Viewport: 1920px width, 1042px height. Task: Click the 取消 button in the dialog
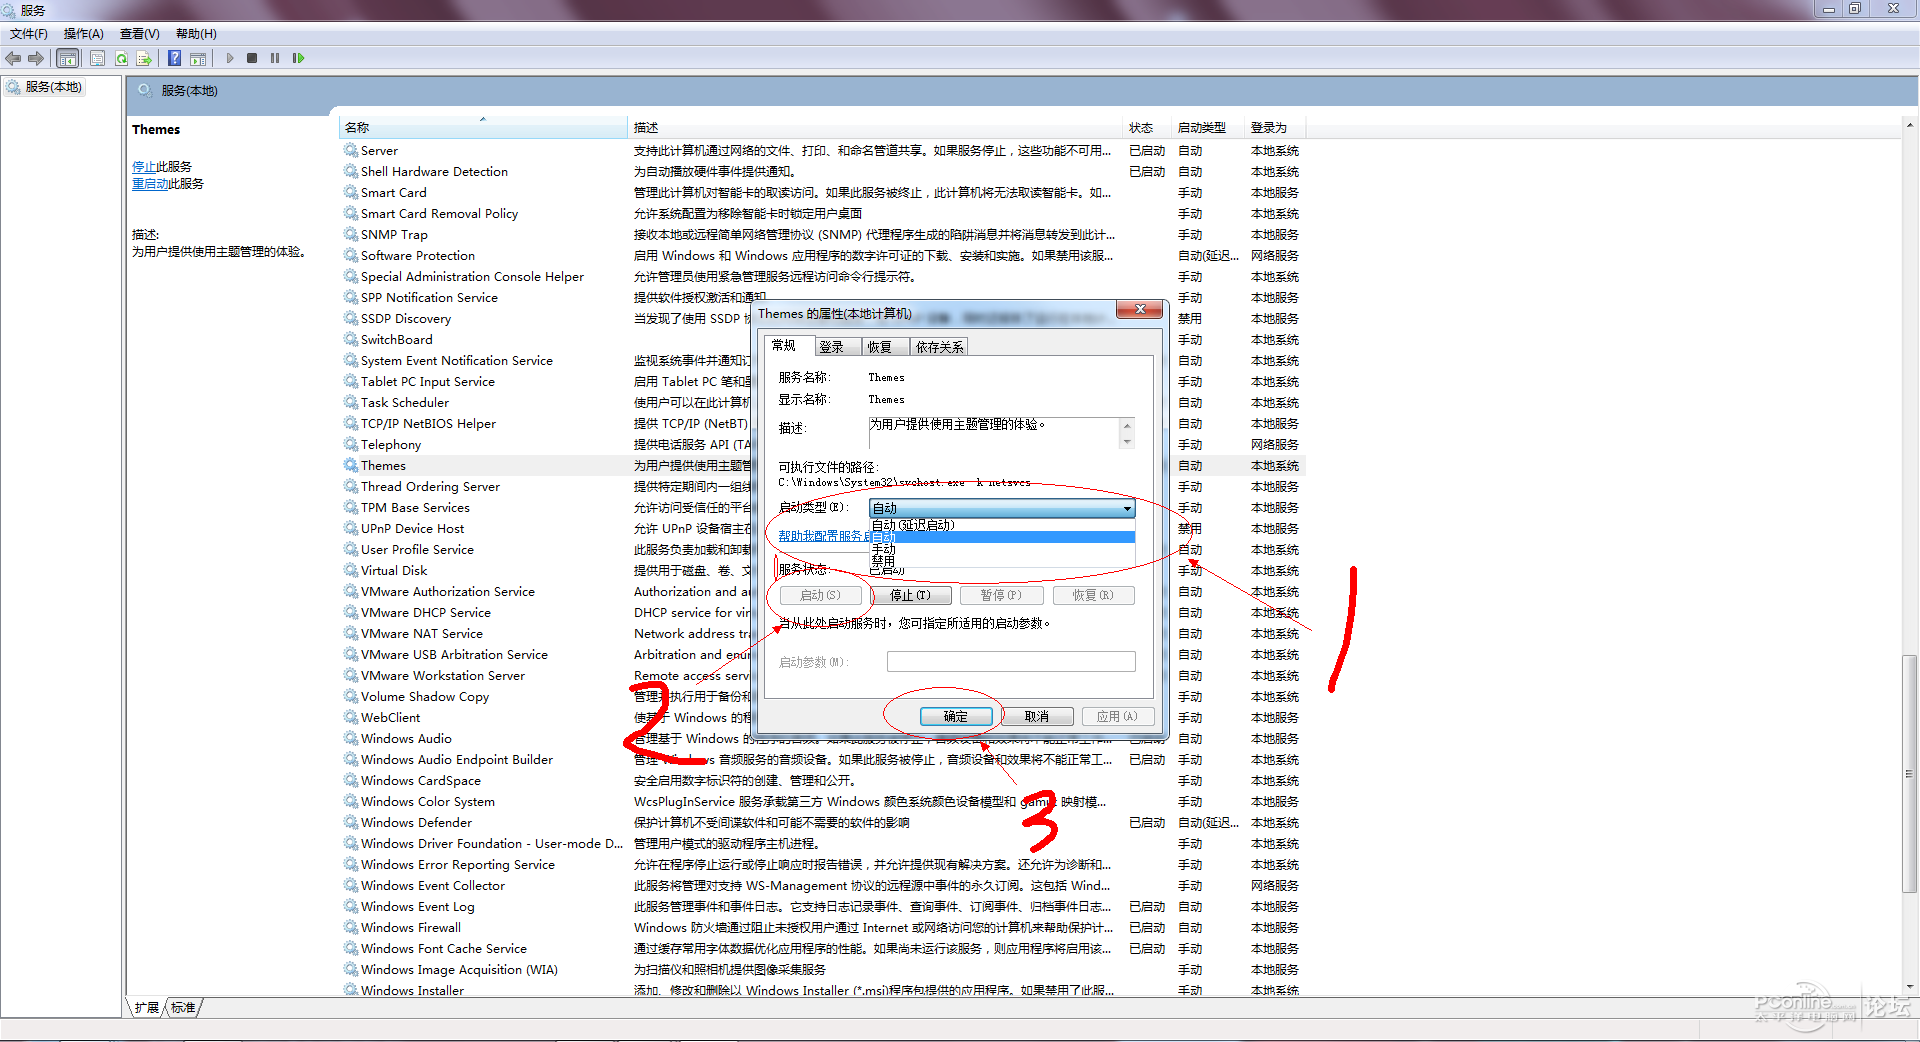(x=1037, y=716)
